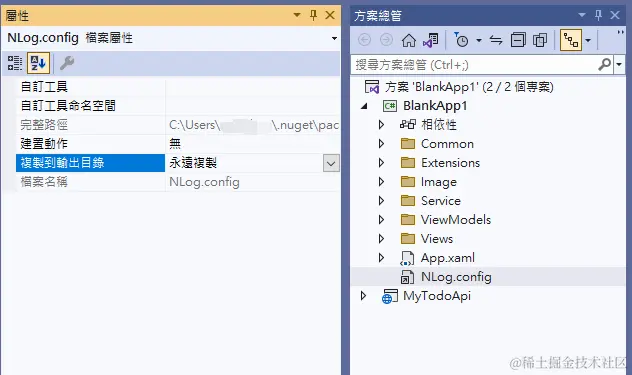Open property pages wrench icon
632x375 pixels.
coord(67,63)
